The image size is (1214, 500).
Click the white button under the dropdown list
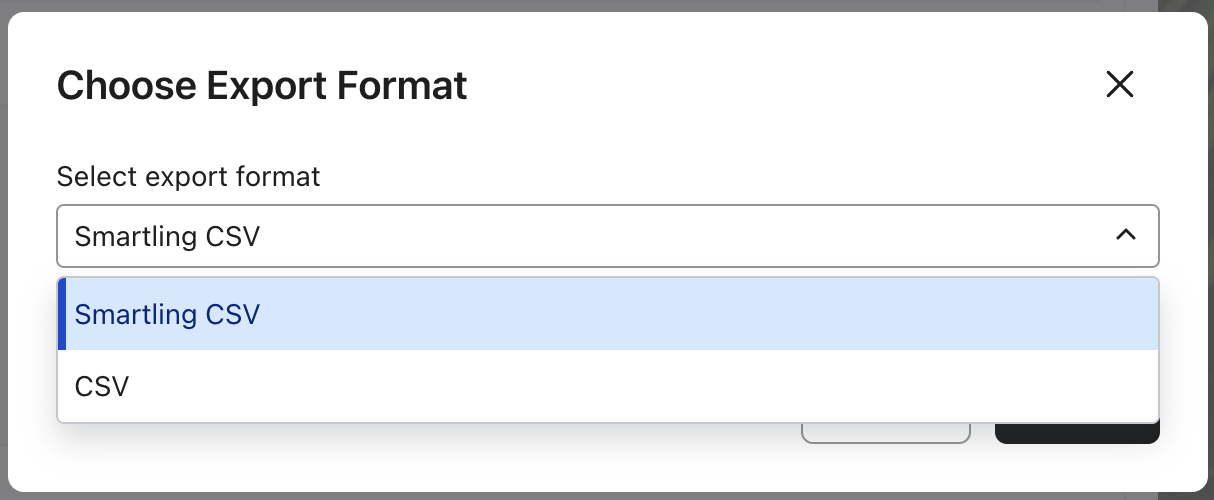click(885, 433)
